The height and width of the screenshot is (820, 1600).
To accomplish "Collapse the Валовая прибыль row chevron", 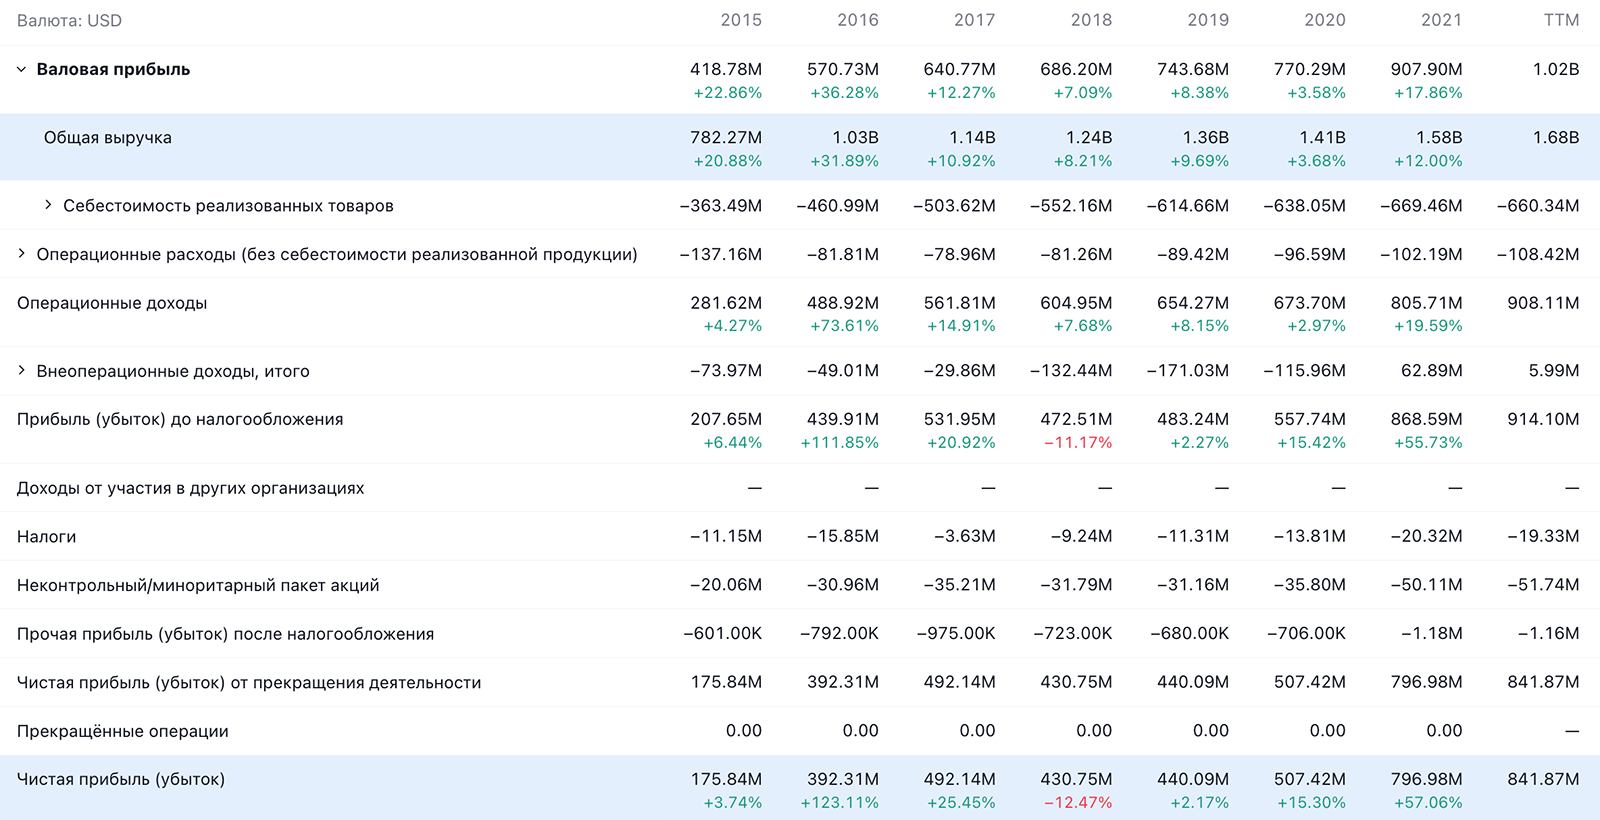I will pyautogui.click(x=21, y=70).
